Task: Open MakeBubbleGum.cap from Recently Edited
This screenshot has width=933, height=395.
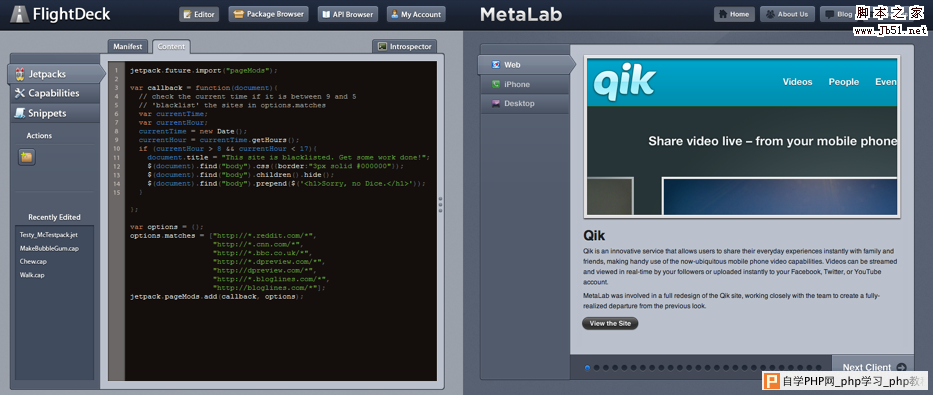Action: point(49,249)
